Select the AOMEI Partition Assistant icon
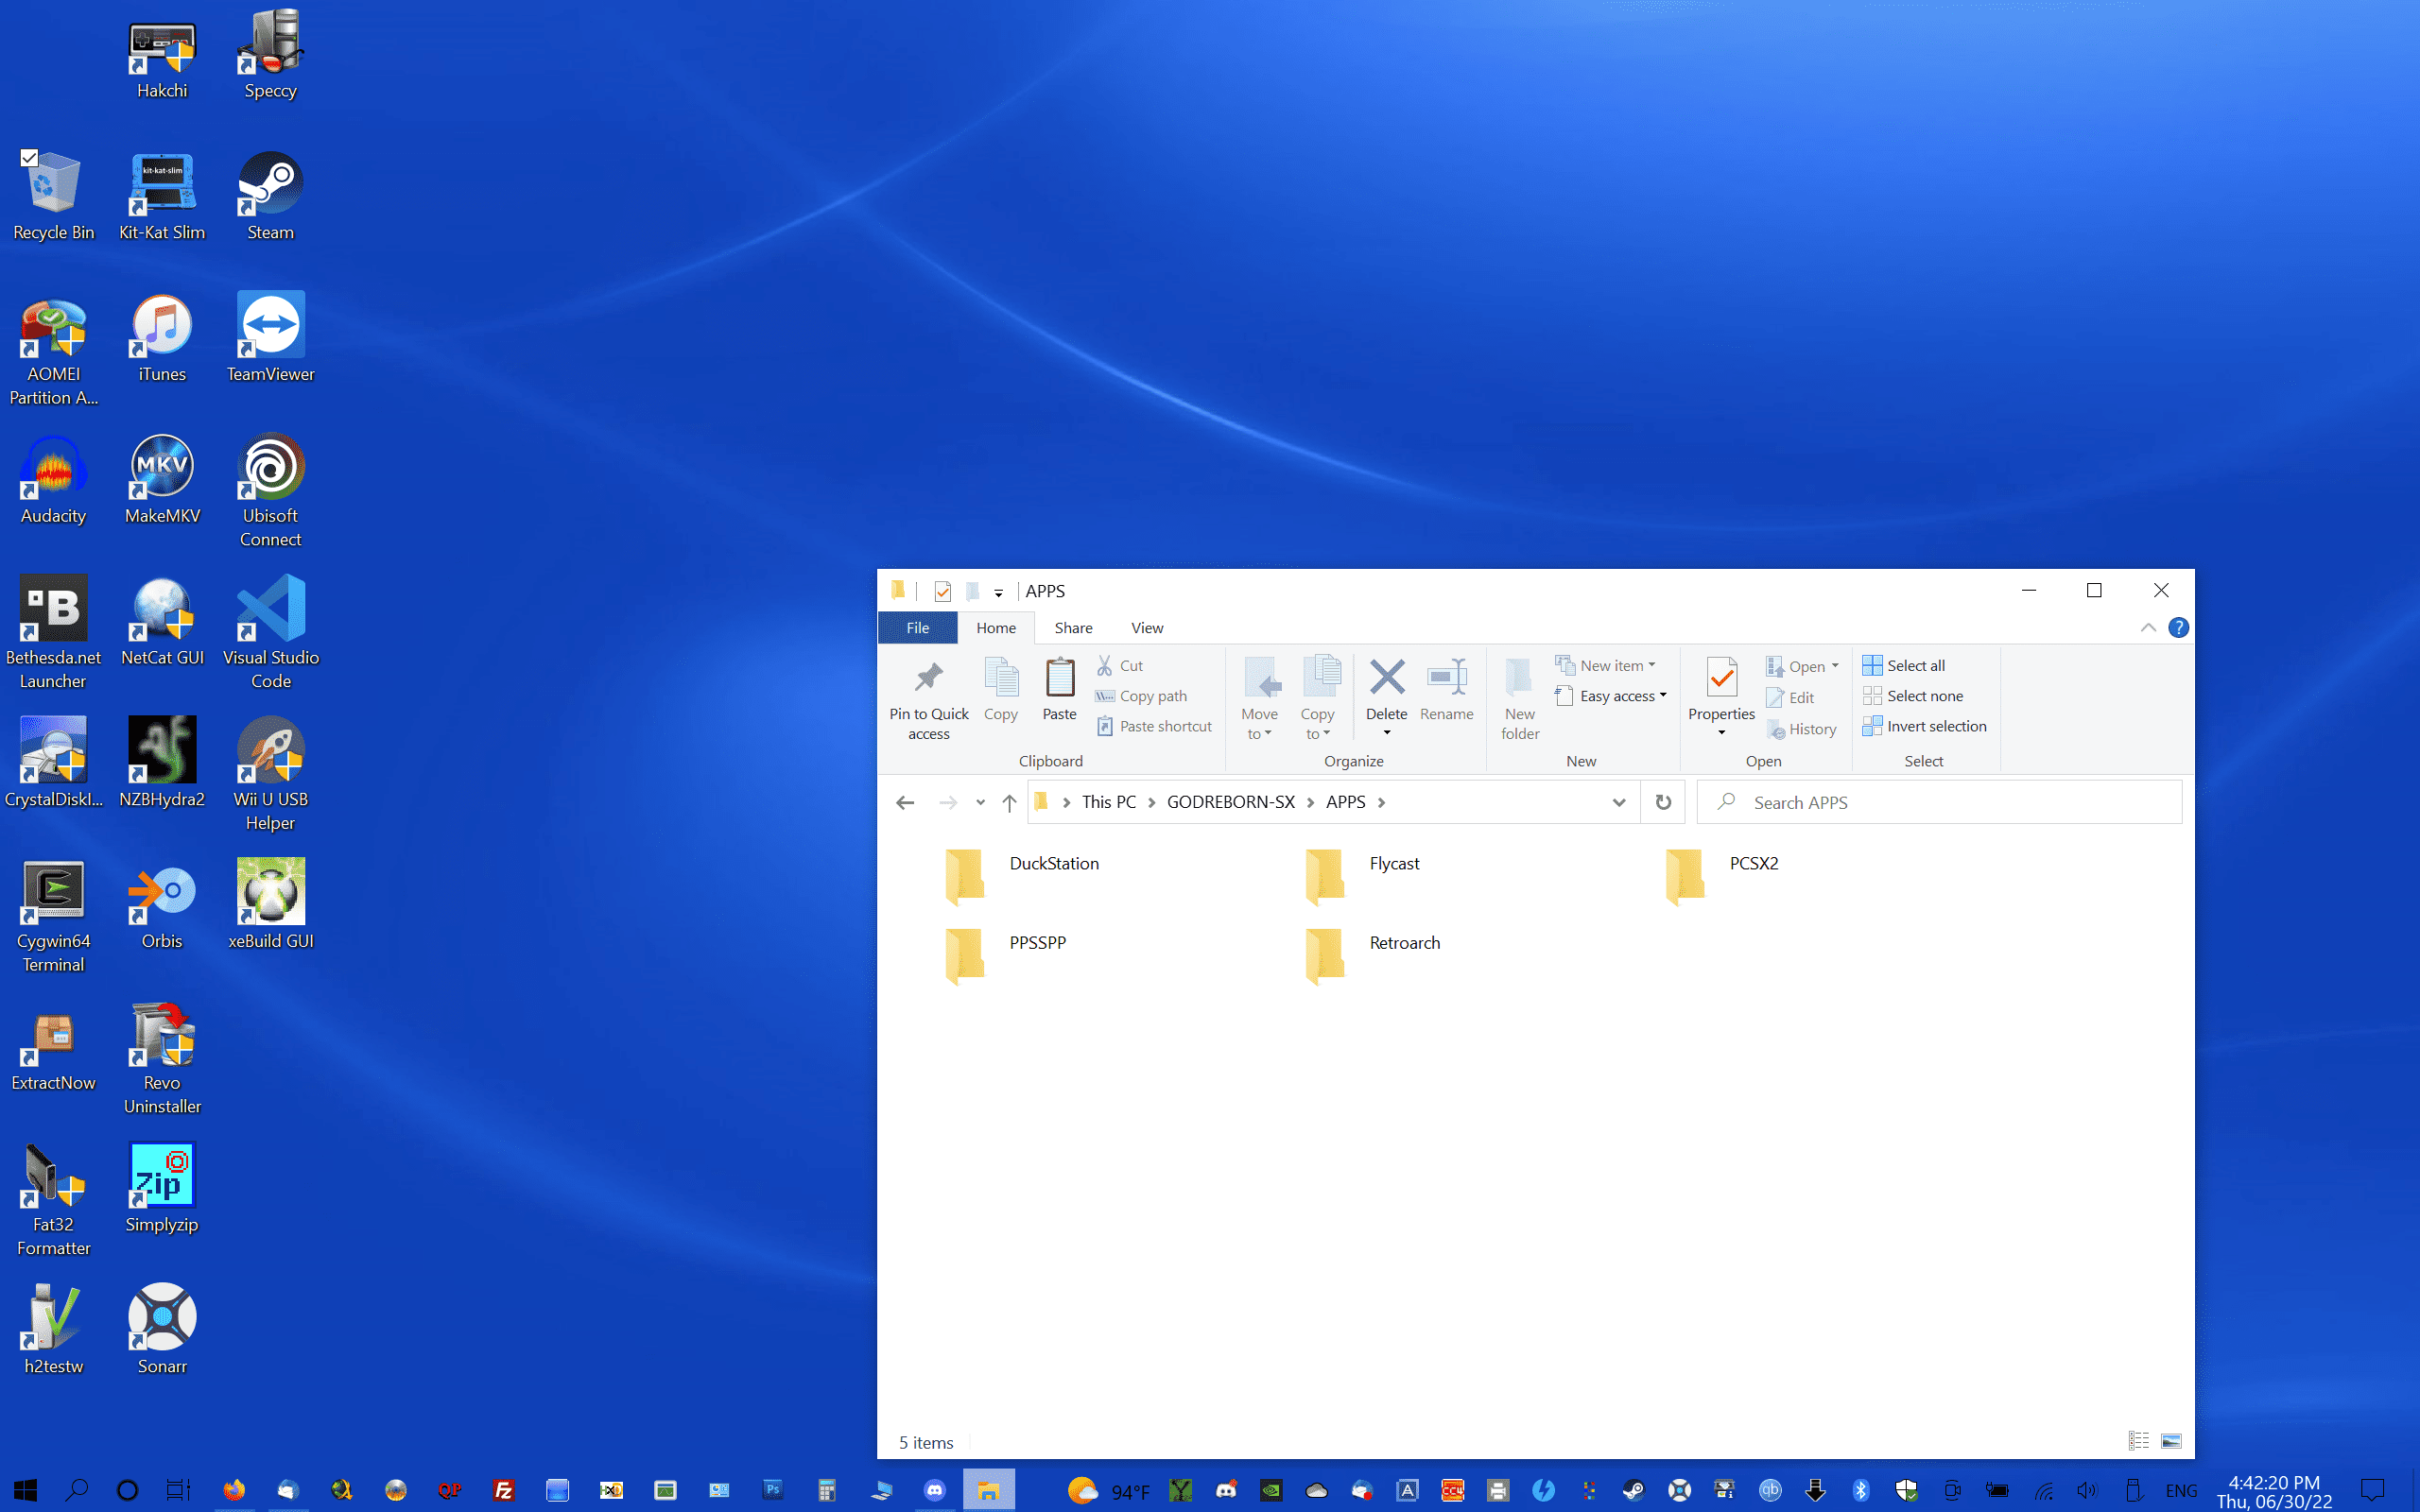The width and height of the screenshot is (2420, 1512). 54,350
